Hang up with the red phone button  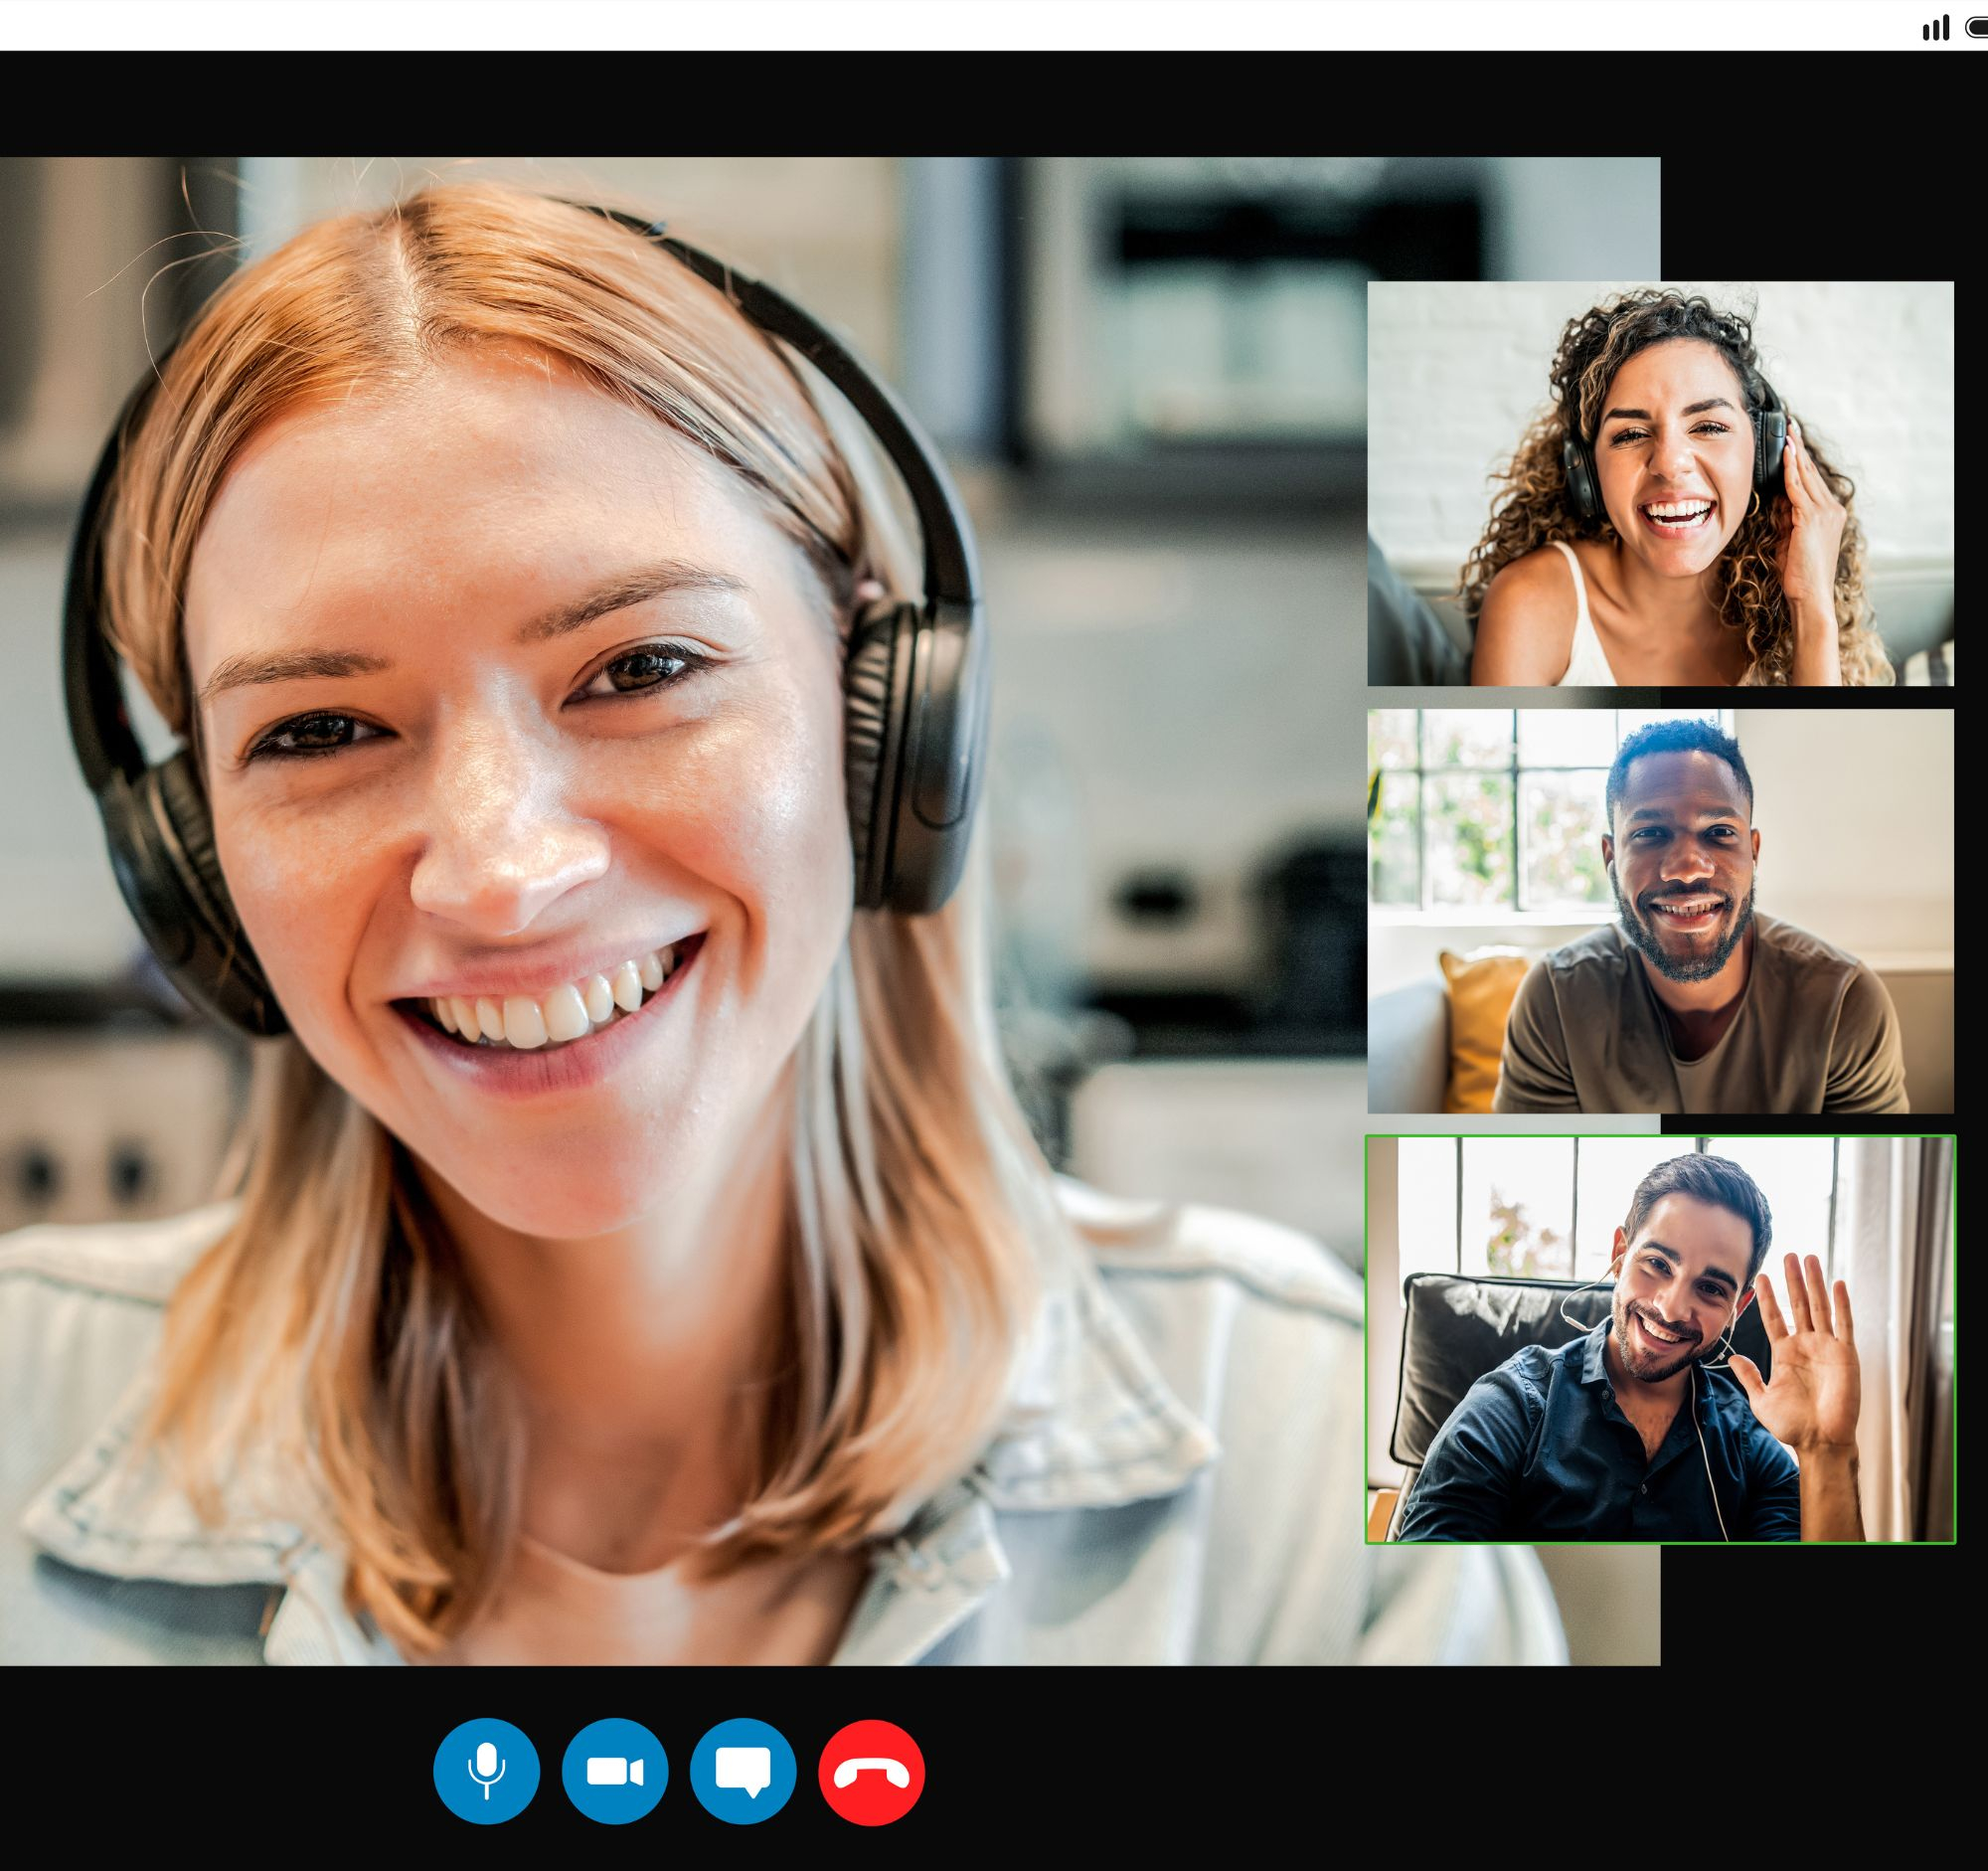click(871, 1772)
